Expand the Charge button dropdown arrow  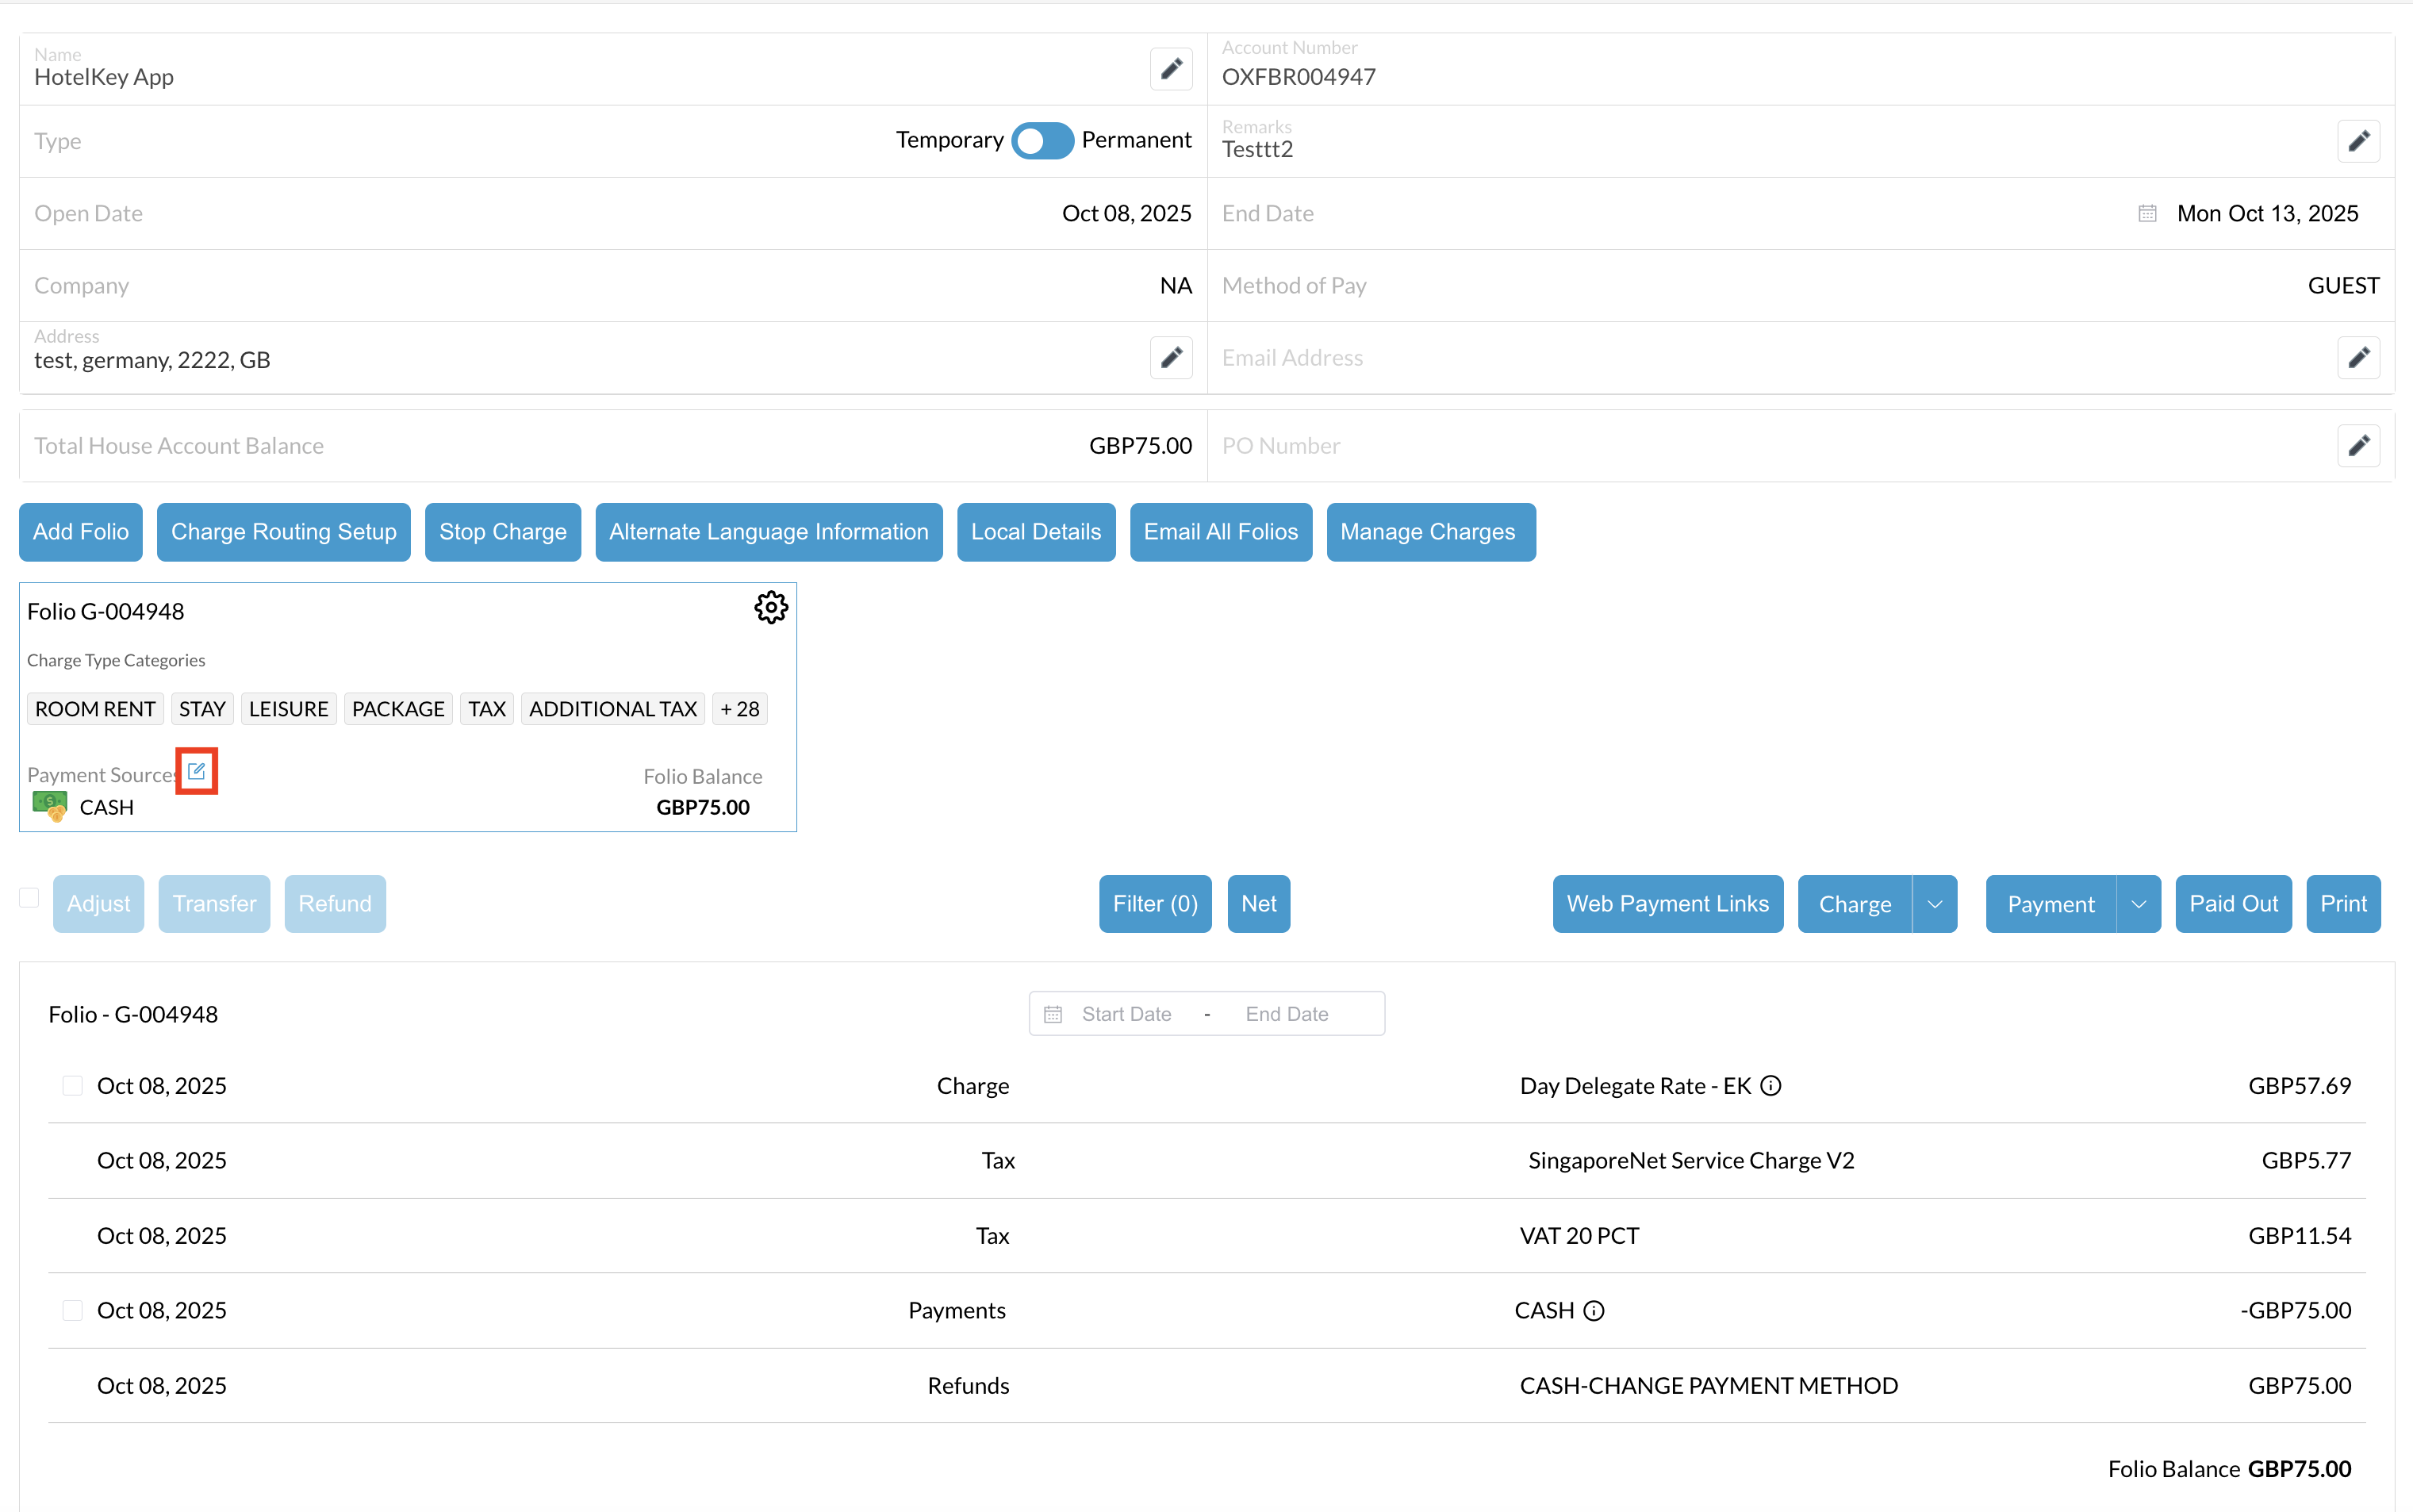tap(1934, 904)
